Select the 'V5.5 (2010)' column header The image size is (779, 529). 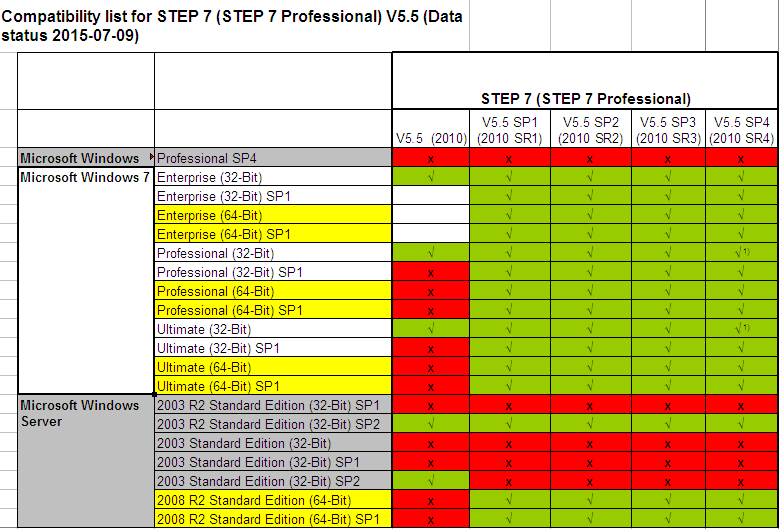[x=431, y=129]
